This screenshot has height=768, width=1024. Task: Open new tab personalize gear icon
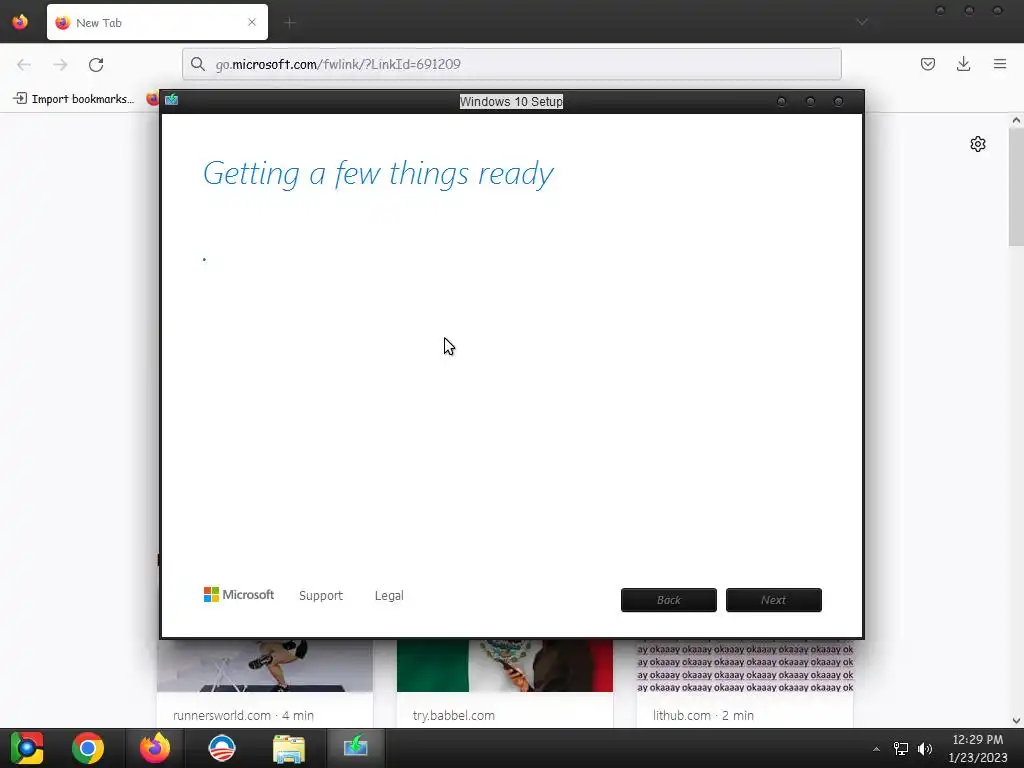[x=978, y=144]
